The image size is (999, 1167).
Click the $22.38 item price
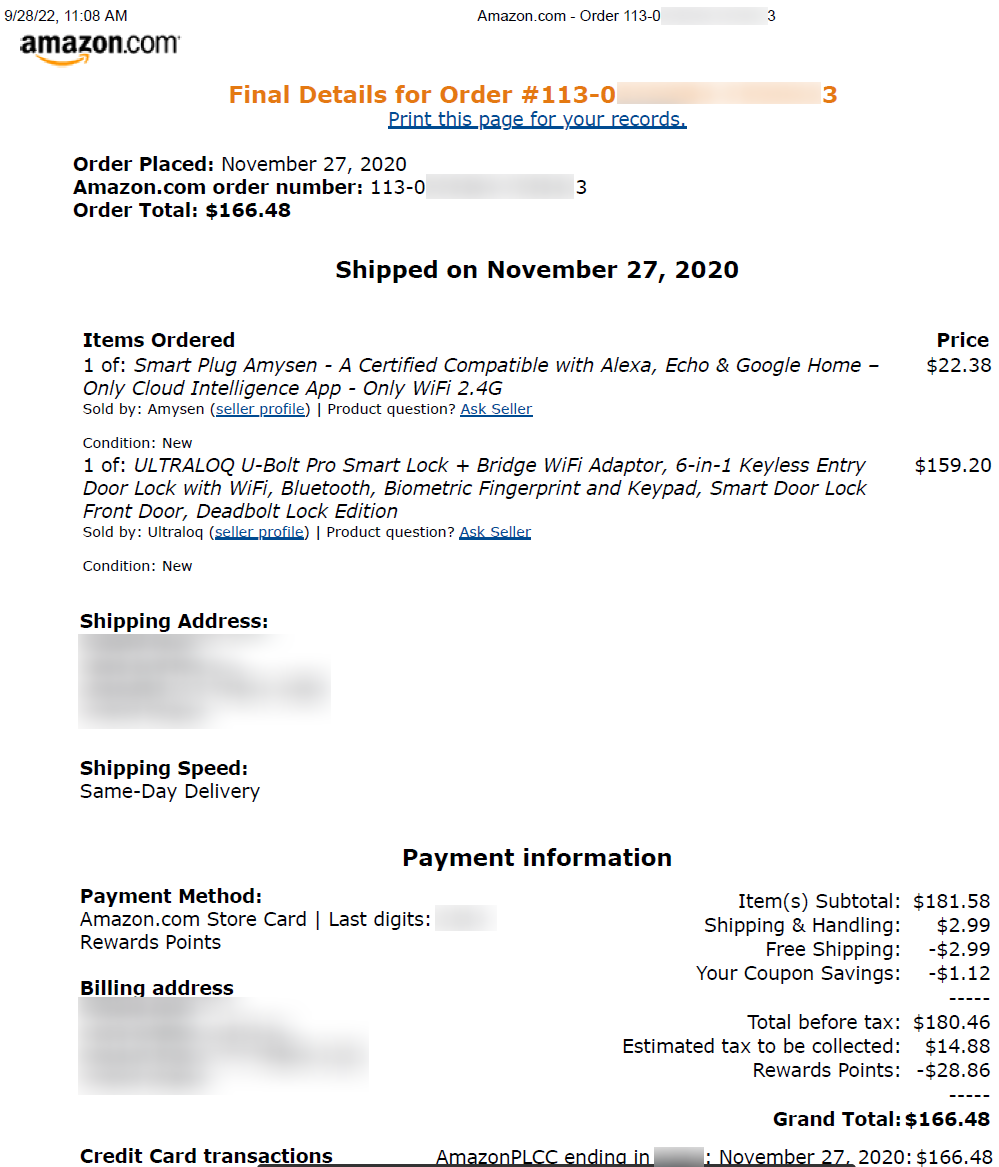pos(958,365)
